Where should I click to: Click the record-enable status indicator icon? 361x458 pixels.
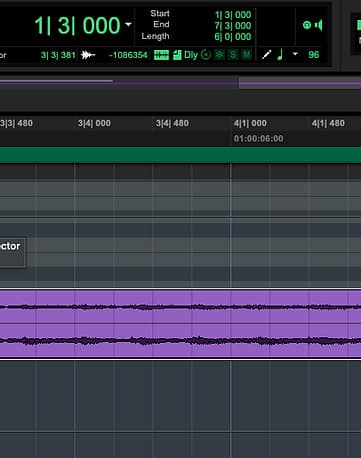(307, 25)
